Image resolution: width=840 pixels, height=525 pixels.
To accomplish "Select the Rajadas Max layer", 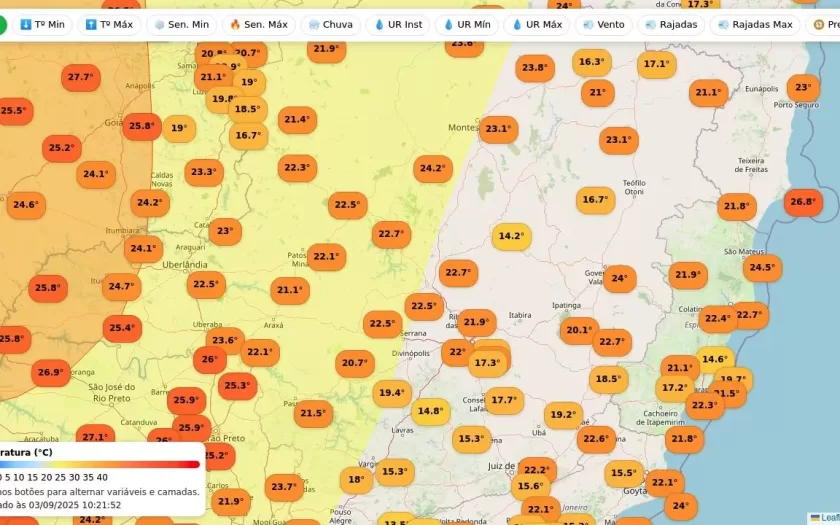I will 755,24.
